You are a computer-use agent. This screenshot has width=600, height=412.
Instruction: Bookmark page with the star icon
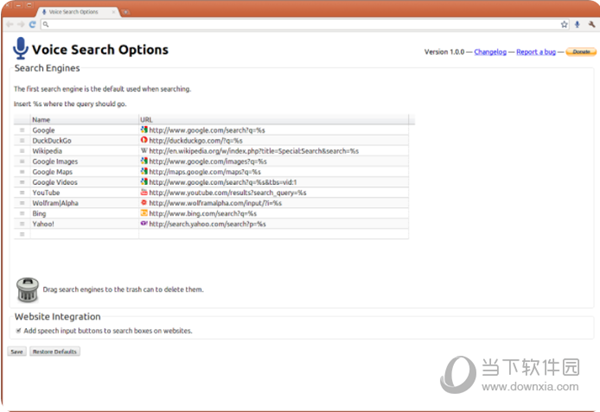(x=564, y=24)
